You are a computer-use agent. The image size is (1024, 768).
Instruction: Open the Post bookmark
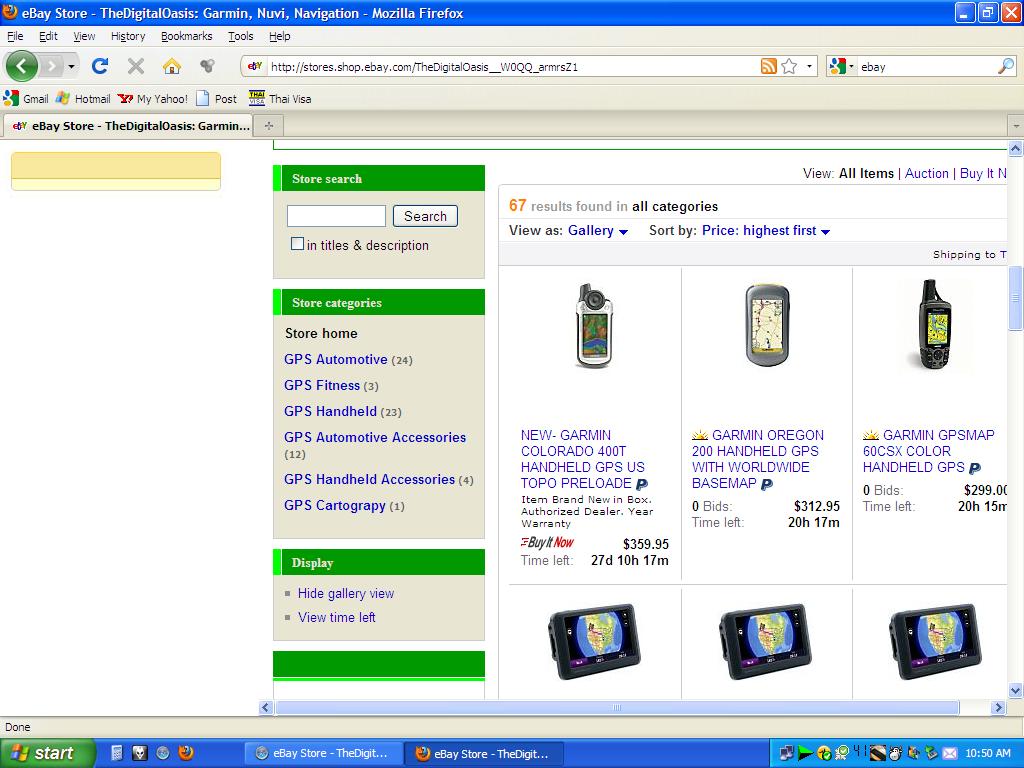point(216,99)
